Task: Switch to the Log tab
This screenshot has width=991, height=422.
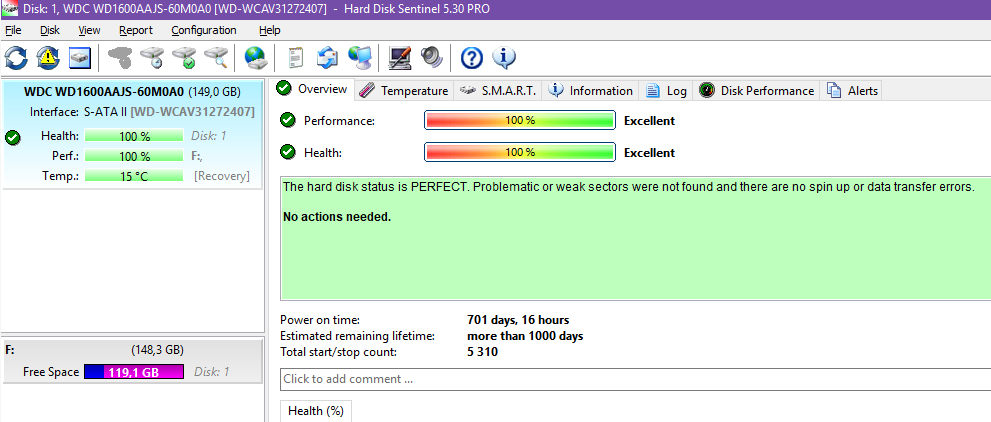Action: (666, 90)
